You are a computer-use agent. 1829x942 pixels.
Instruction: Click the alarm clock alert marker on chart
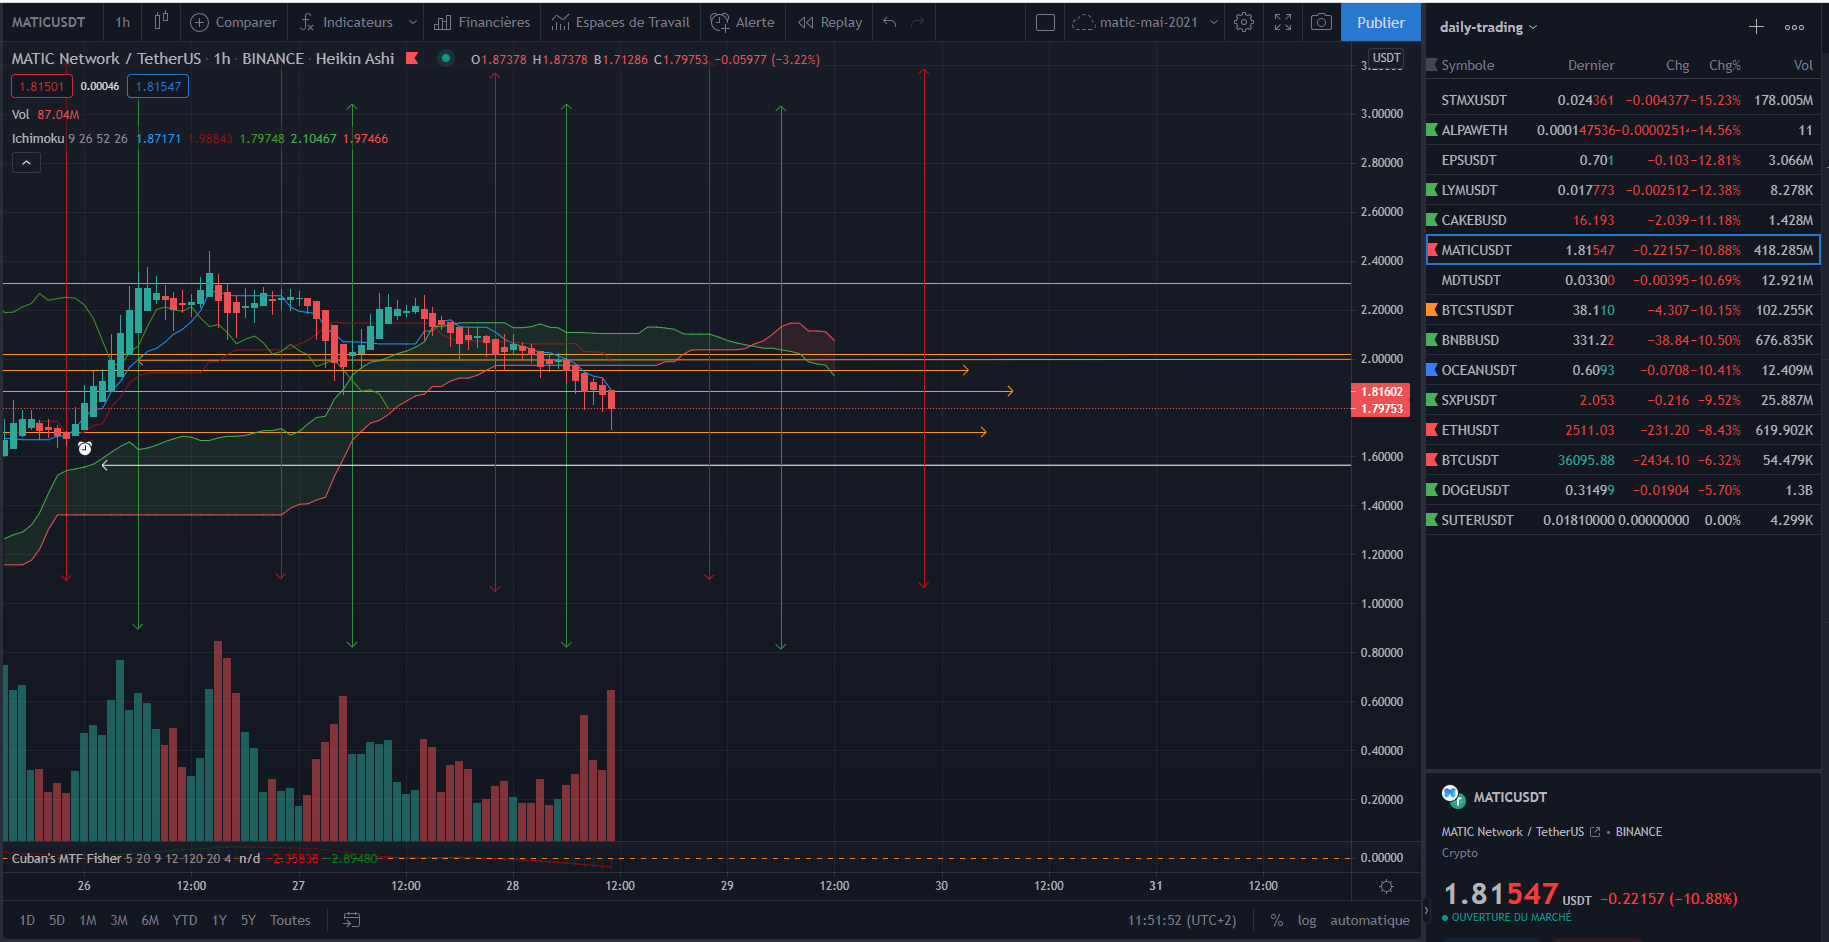pos(85,448)
